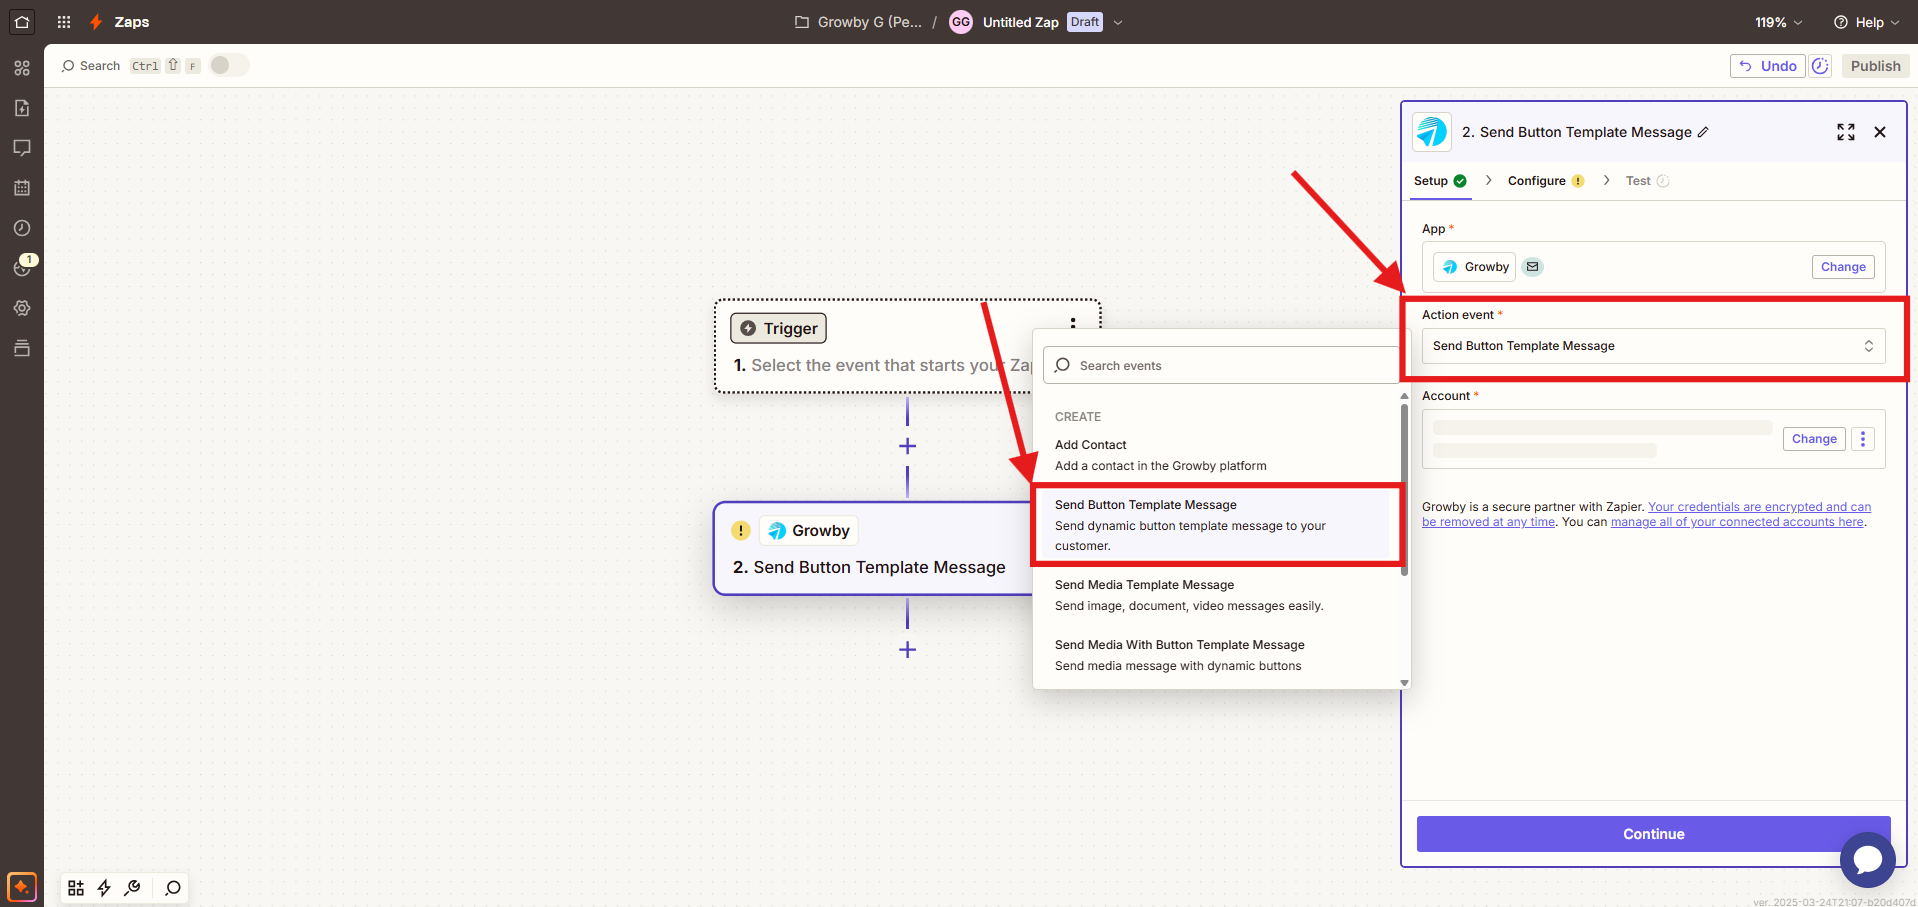Click the Growby folder icon in the breadcrumb

click(802, 22)
